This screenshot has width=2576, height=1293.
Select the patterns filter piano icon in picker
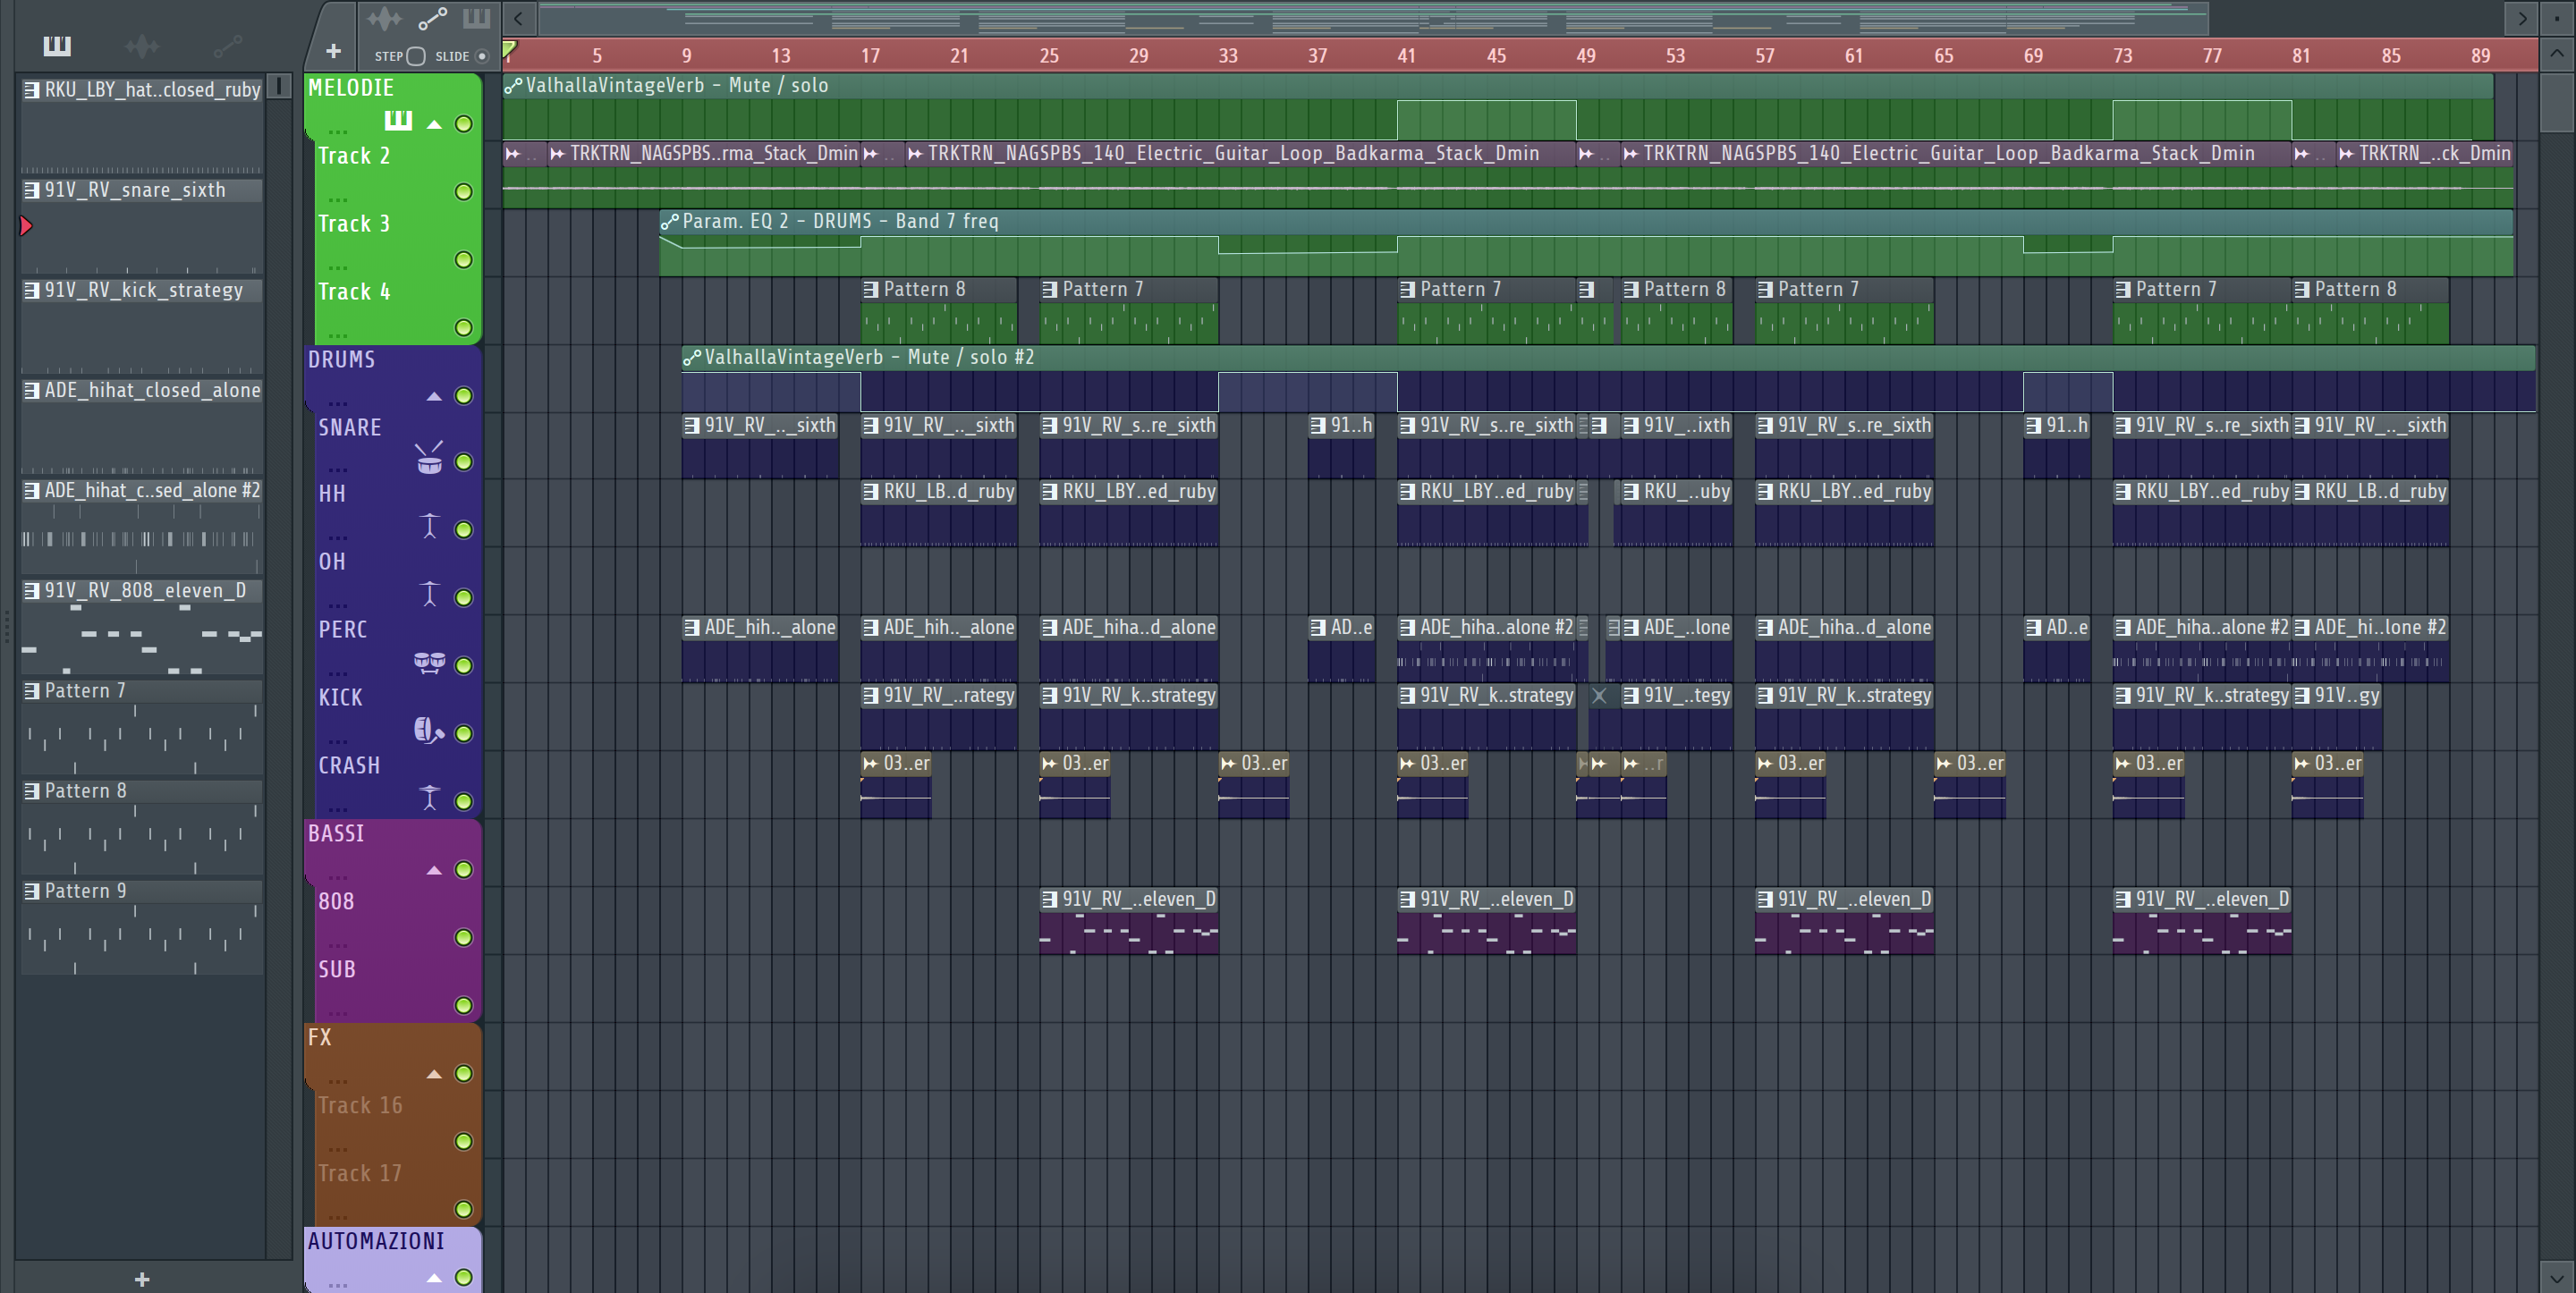point(57,45)
